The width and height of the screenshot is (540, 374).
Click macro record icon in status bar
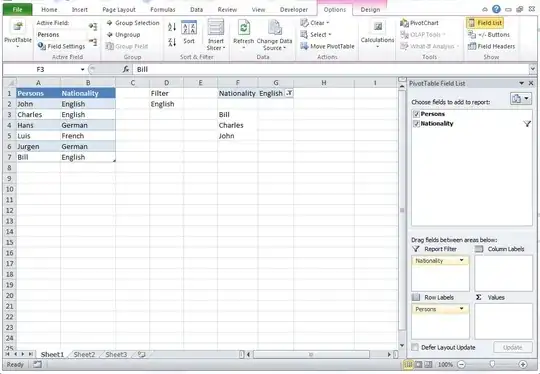click(x=37, y=364)
